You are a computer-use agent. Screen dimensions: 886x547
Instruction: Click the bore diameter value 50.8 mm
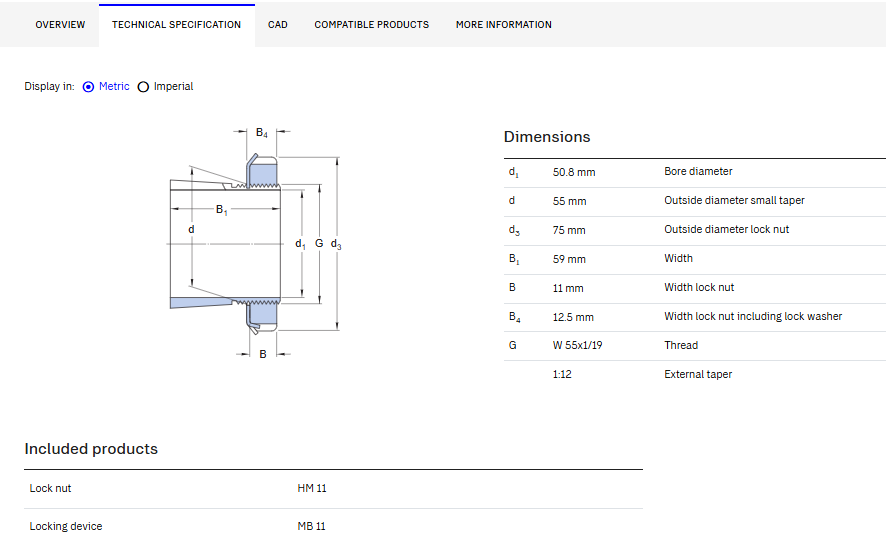click(574, 172)
